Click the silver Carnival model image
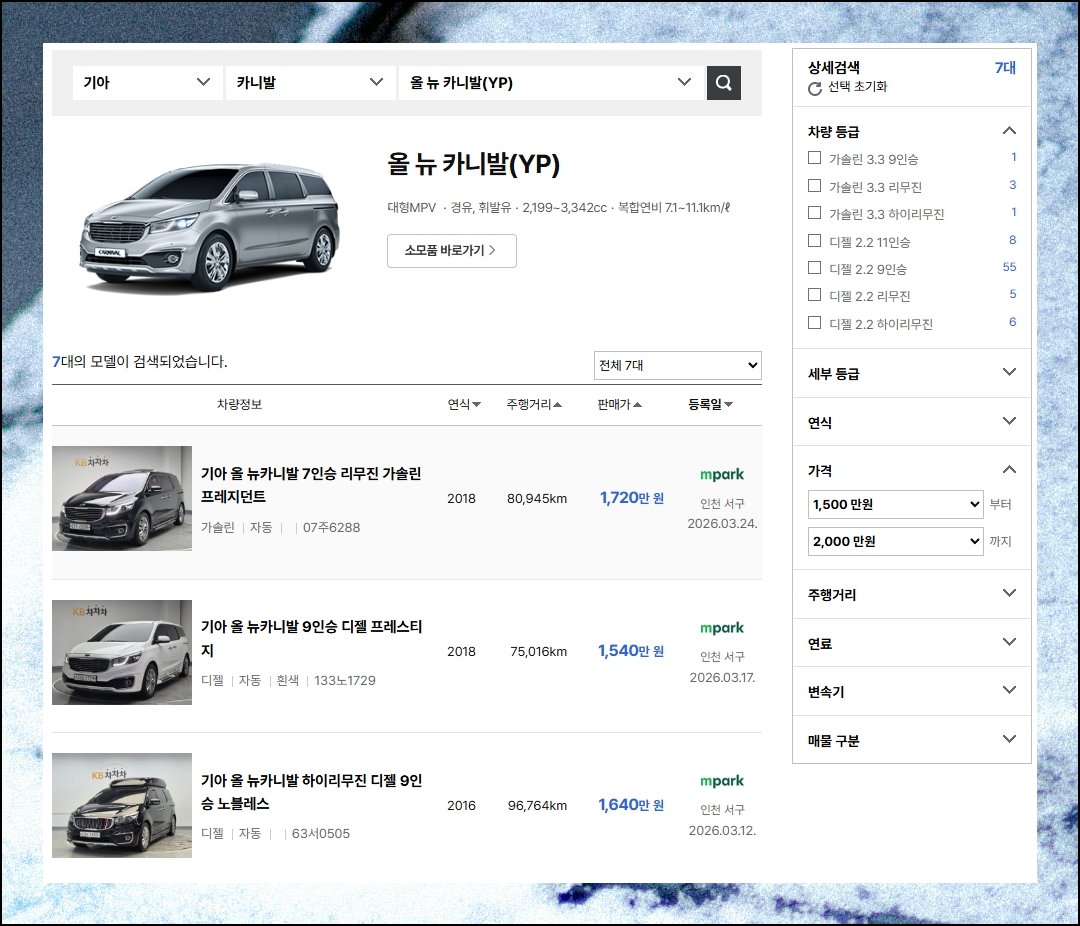1080x926 pixels. coord(210,227)
